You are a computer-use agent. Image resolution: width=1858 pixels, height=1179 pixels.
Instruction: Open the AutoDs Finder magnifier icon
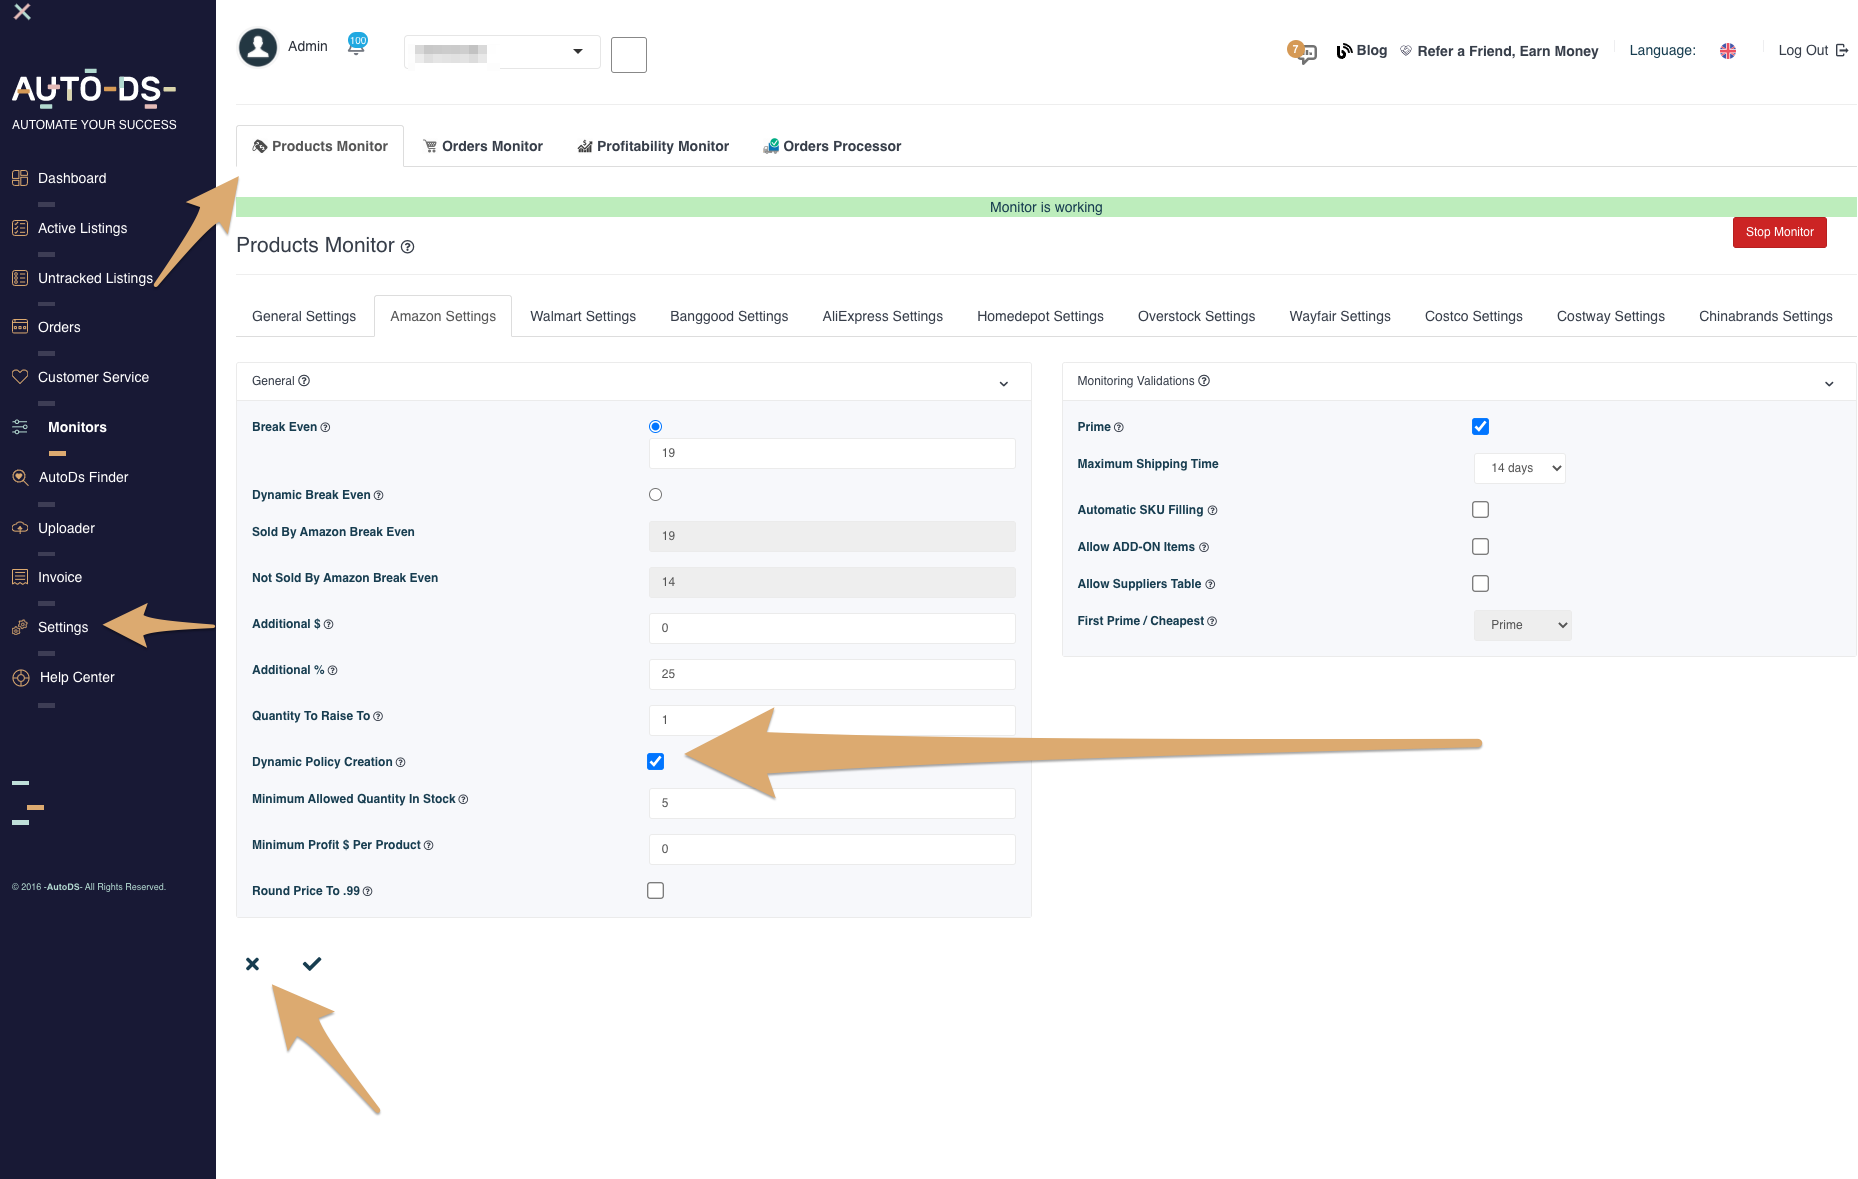(20, 477)
